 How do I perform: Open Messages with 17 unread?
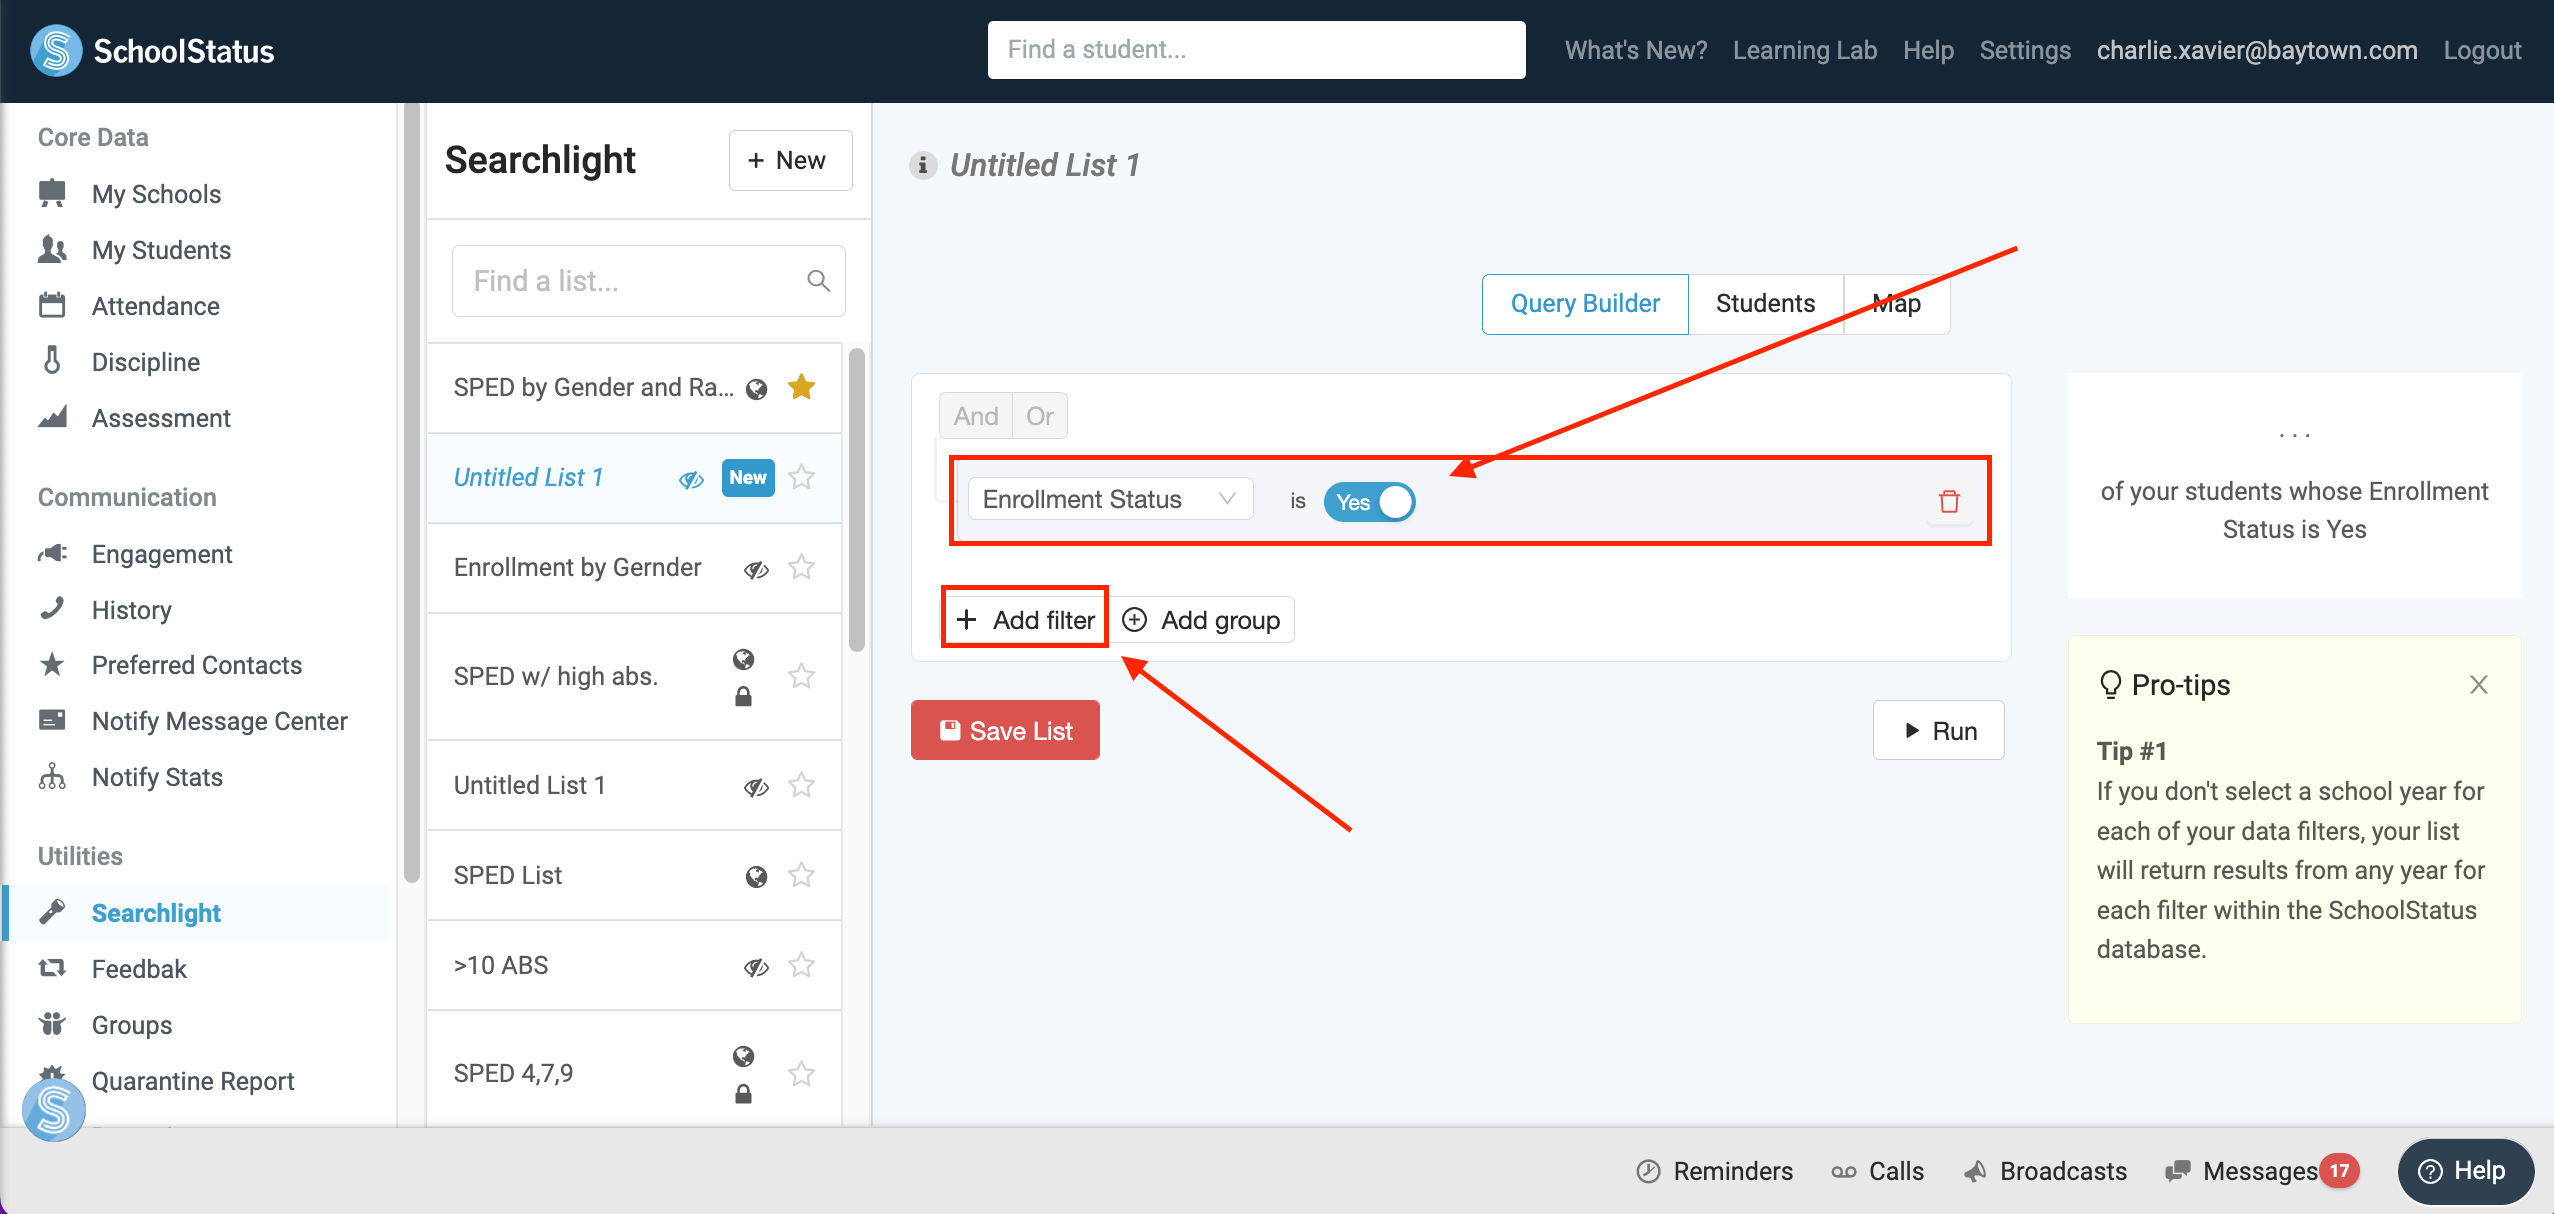click(x=2262, y=1171)
